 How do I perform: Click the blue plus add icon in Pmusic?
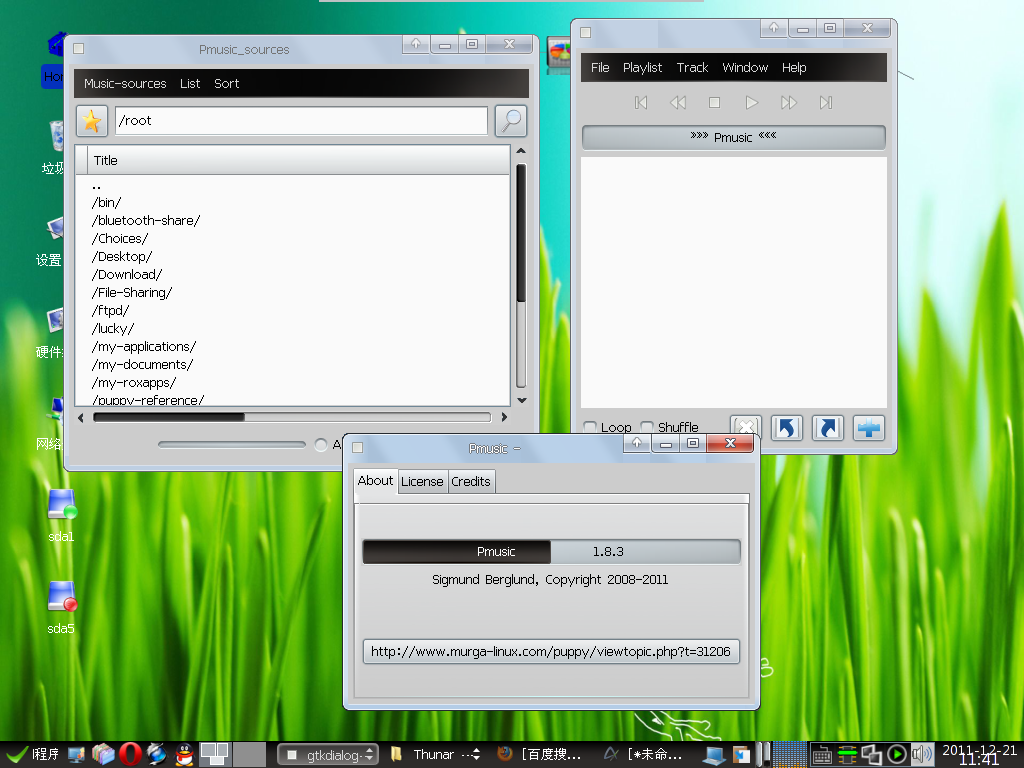[x=869, y=428]
